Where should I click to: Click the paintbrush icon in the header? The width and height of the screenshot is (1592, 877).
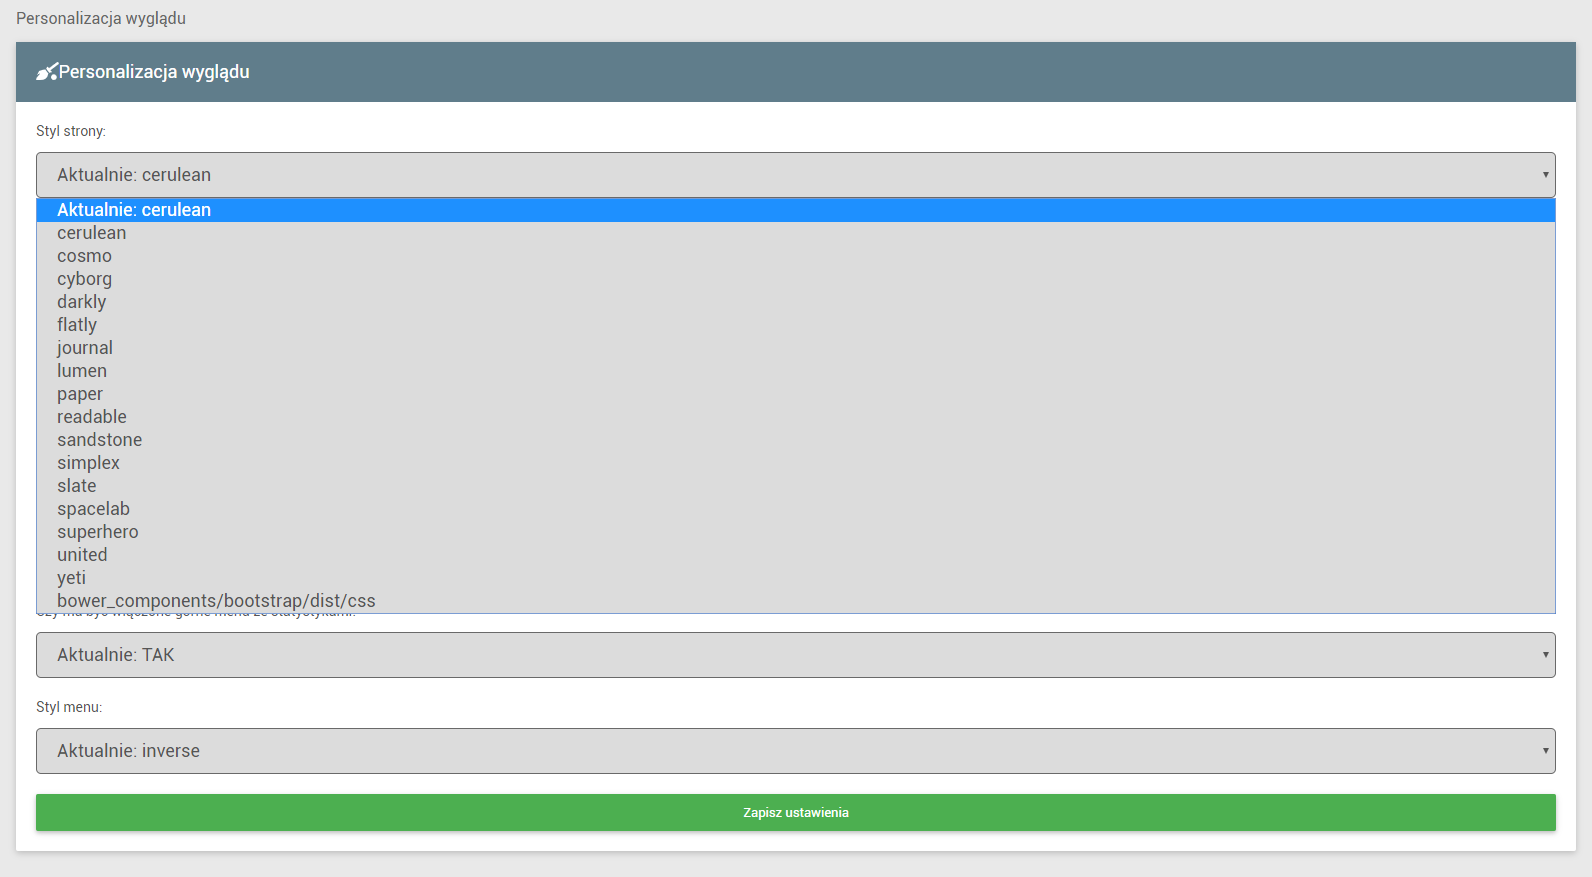coord(46,72)
